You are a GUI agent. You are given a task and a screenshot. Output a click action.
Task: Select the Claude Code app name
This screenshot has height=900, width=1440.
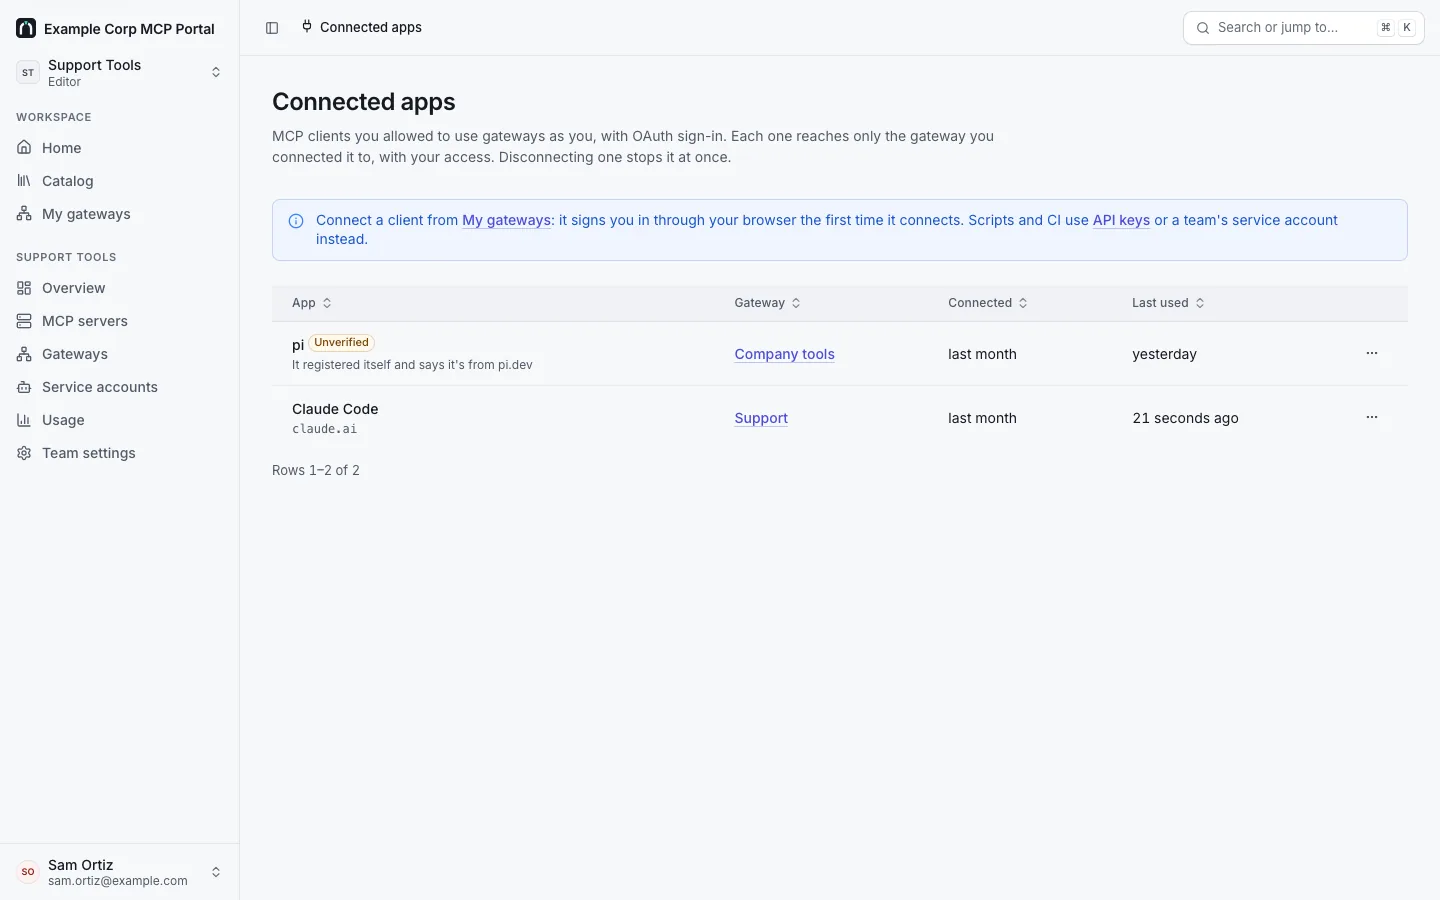coord(335,409)
